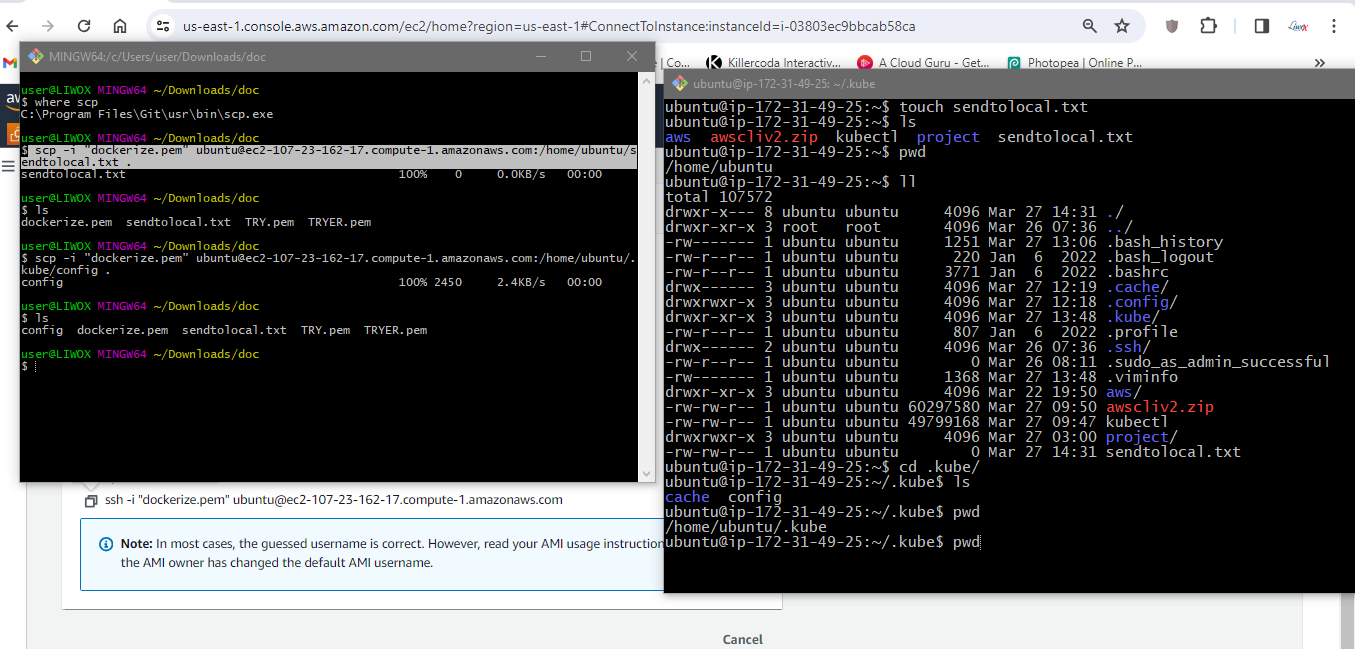The width and height of the screenshot is (1355, 649).
Task: Copy the ssh command with copy icon
Action: tap(91, 500)
